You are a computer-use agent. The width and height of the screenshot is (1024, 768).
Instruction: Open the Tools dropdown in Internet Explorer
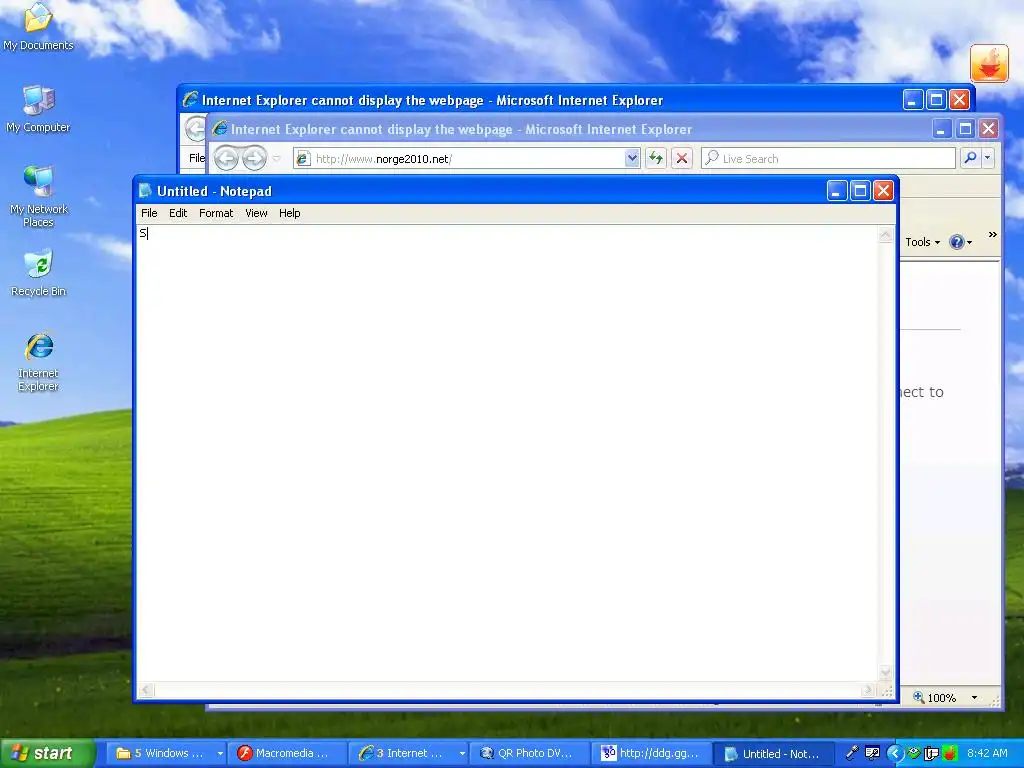922,242
